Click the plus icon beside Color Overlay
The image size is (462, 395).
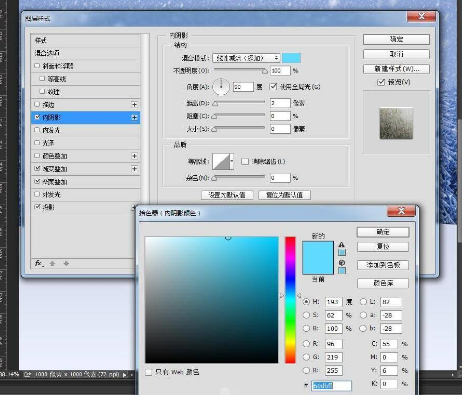click(x=134, y=156)
